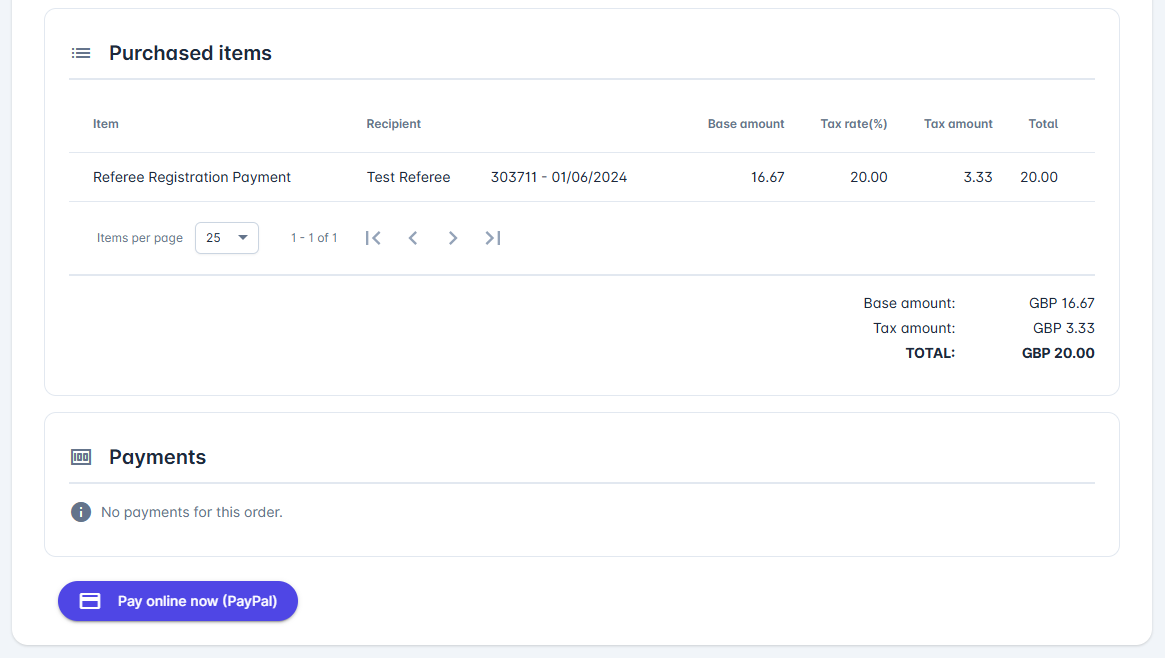Click the Item column header
Viewport: 1165px width, 658px height.
click(106, 124)
